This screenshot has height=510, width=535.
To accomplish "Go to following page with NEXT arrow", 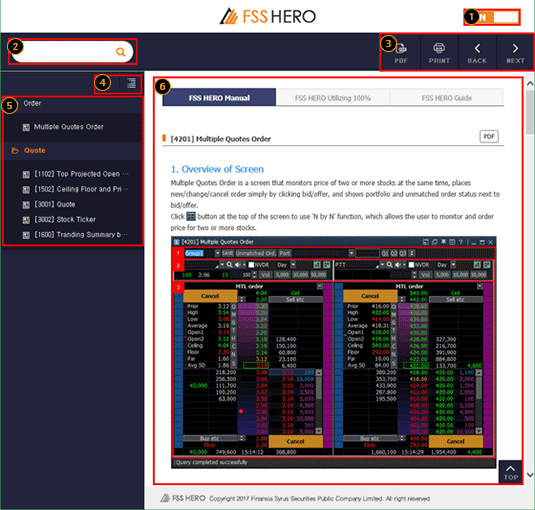I will 515,53.
